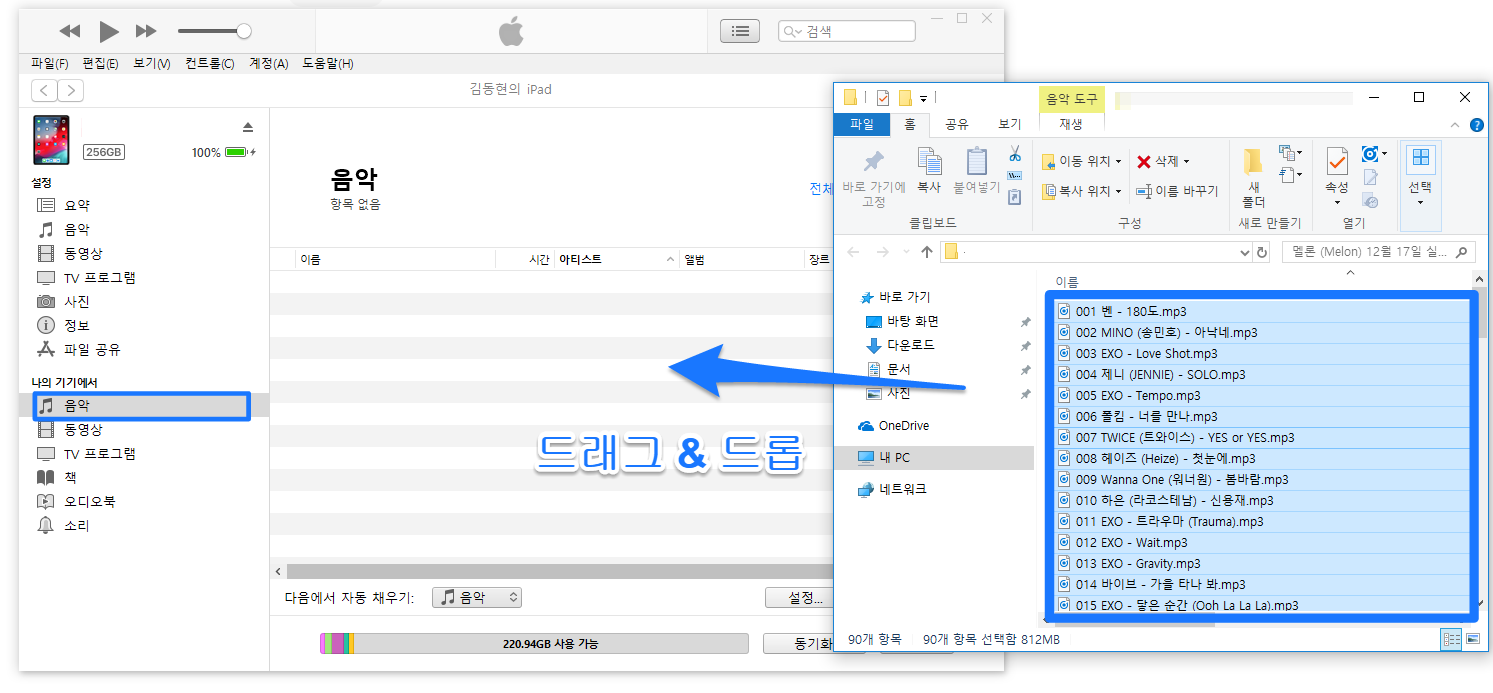Open the iTunes list view button
This screenshot has height=693, width=1493.
(740, 31)
